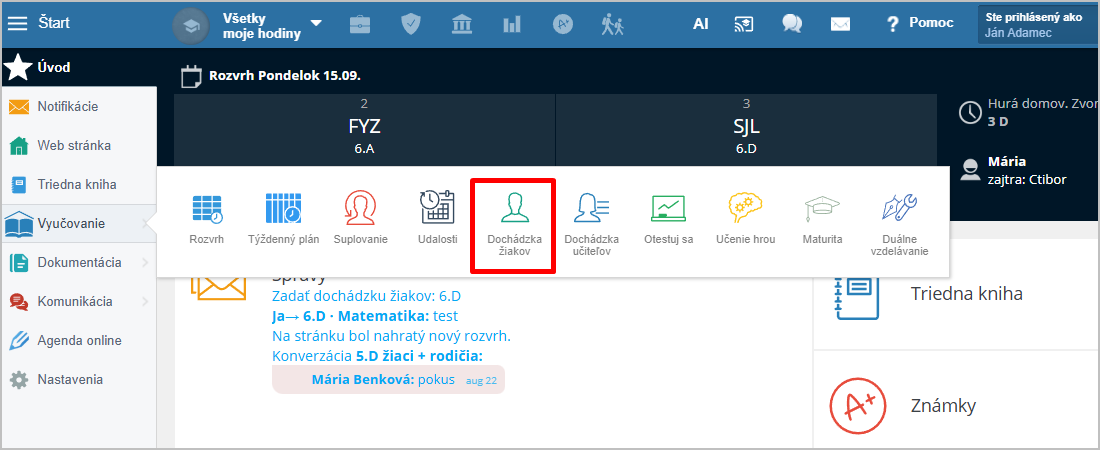Click the Zadať dochádzku žiakov: 6.D link
The width and height of the screenshot is (1100, 450).
tap(365, 296)
